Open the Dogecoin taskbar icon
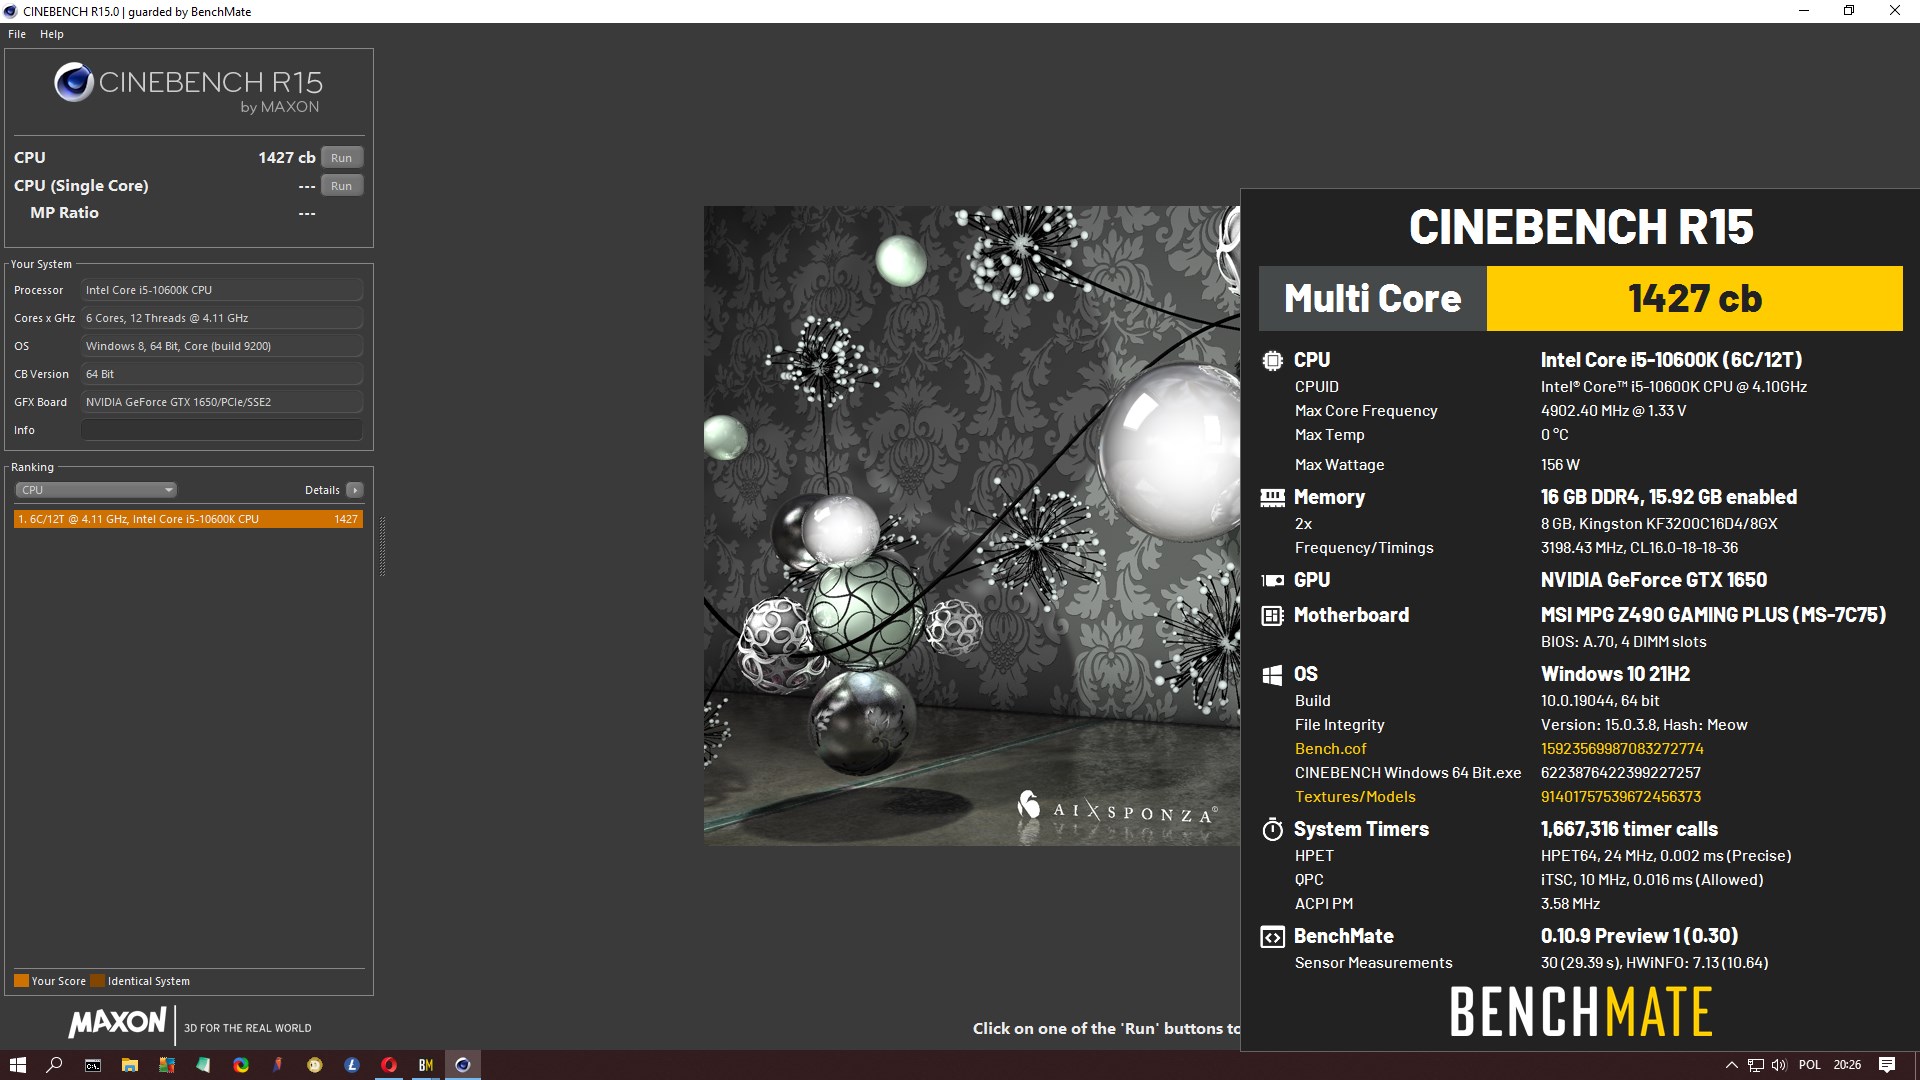The image size is (1920, 1080). click(315, 1065)
